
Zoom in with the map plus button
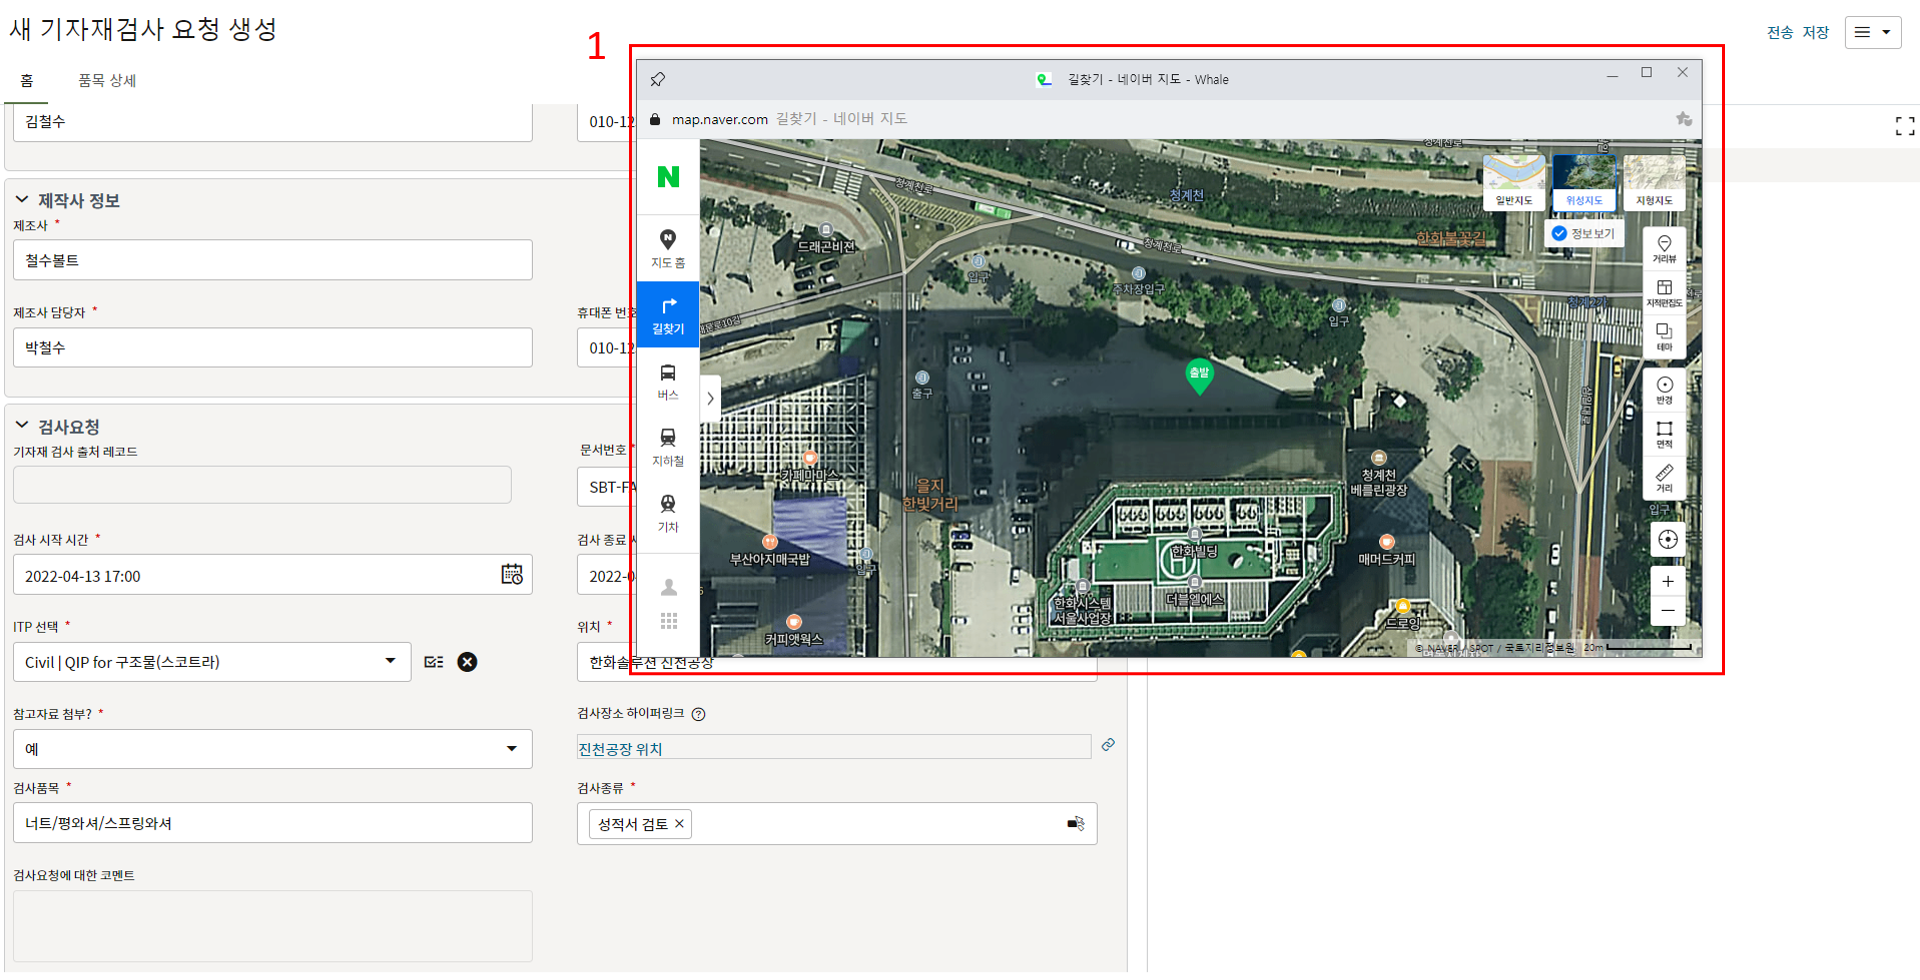tap(1667, 582)
